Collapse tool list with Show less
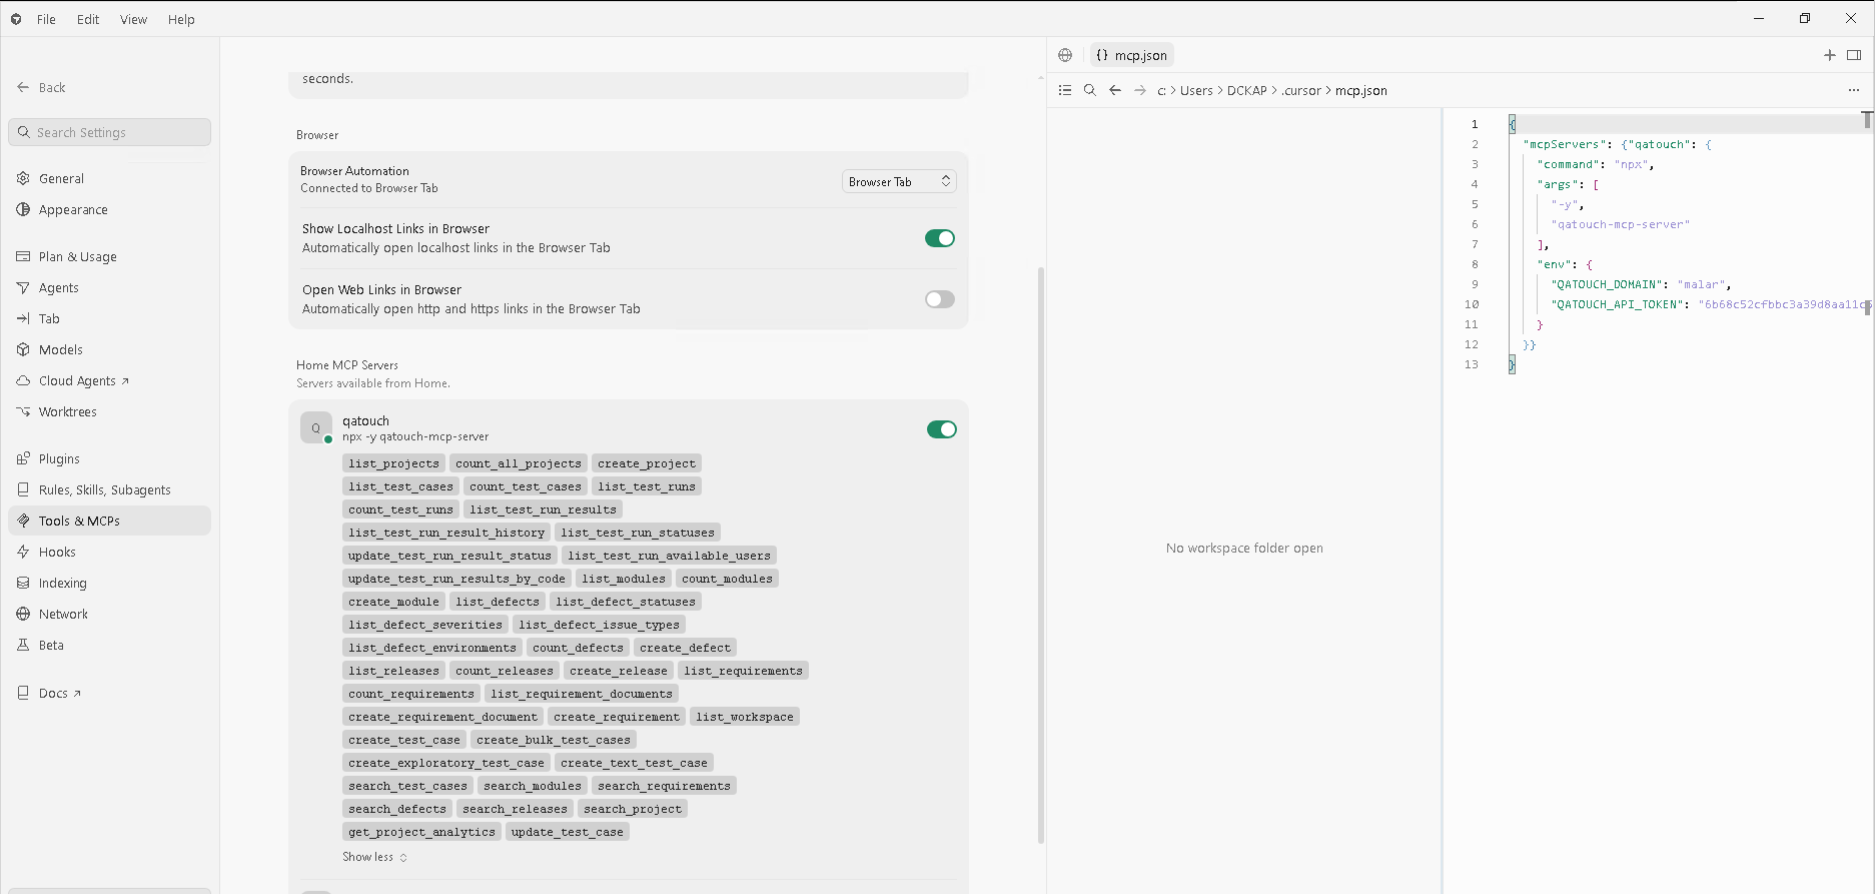The height and width of the screenshot is (894, 1875). click(x=375, y=857)
